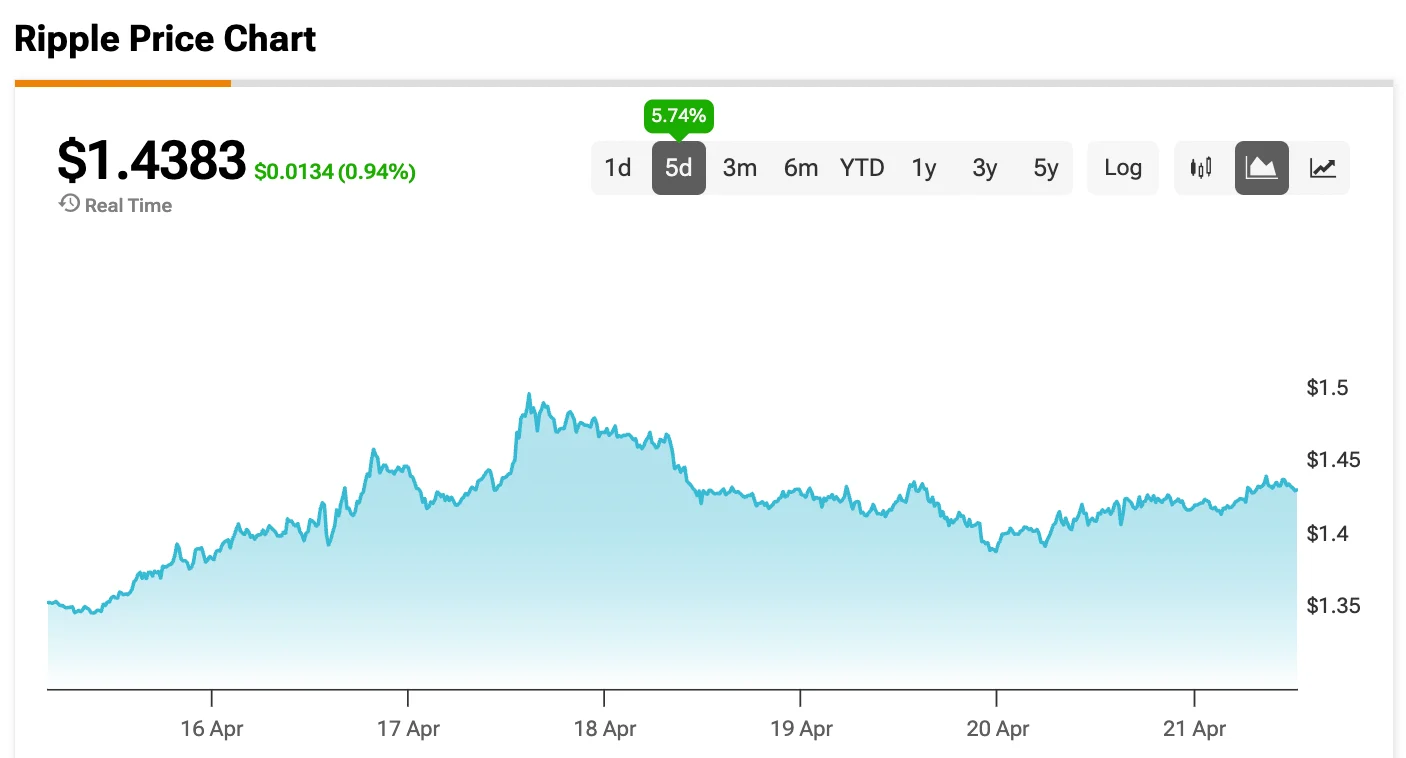Activate the trend line chart icon
Image resolution: width=1406 pixels, height=758 pixels.
click(x=1323, y=168)
